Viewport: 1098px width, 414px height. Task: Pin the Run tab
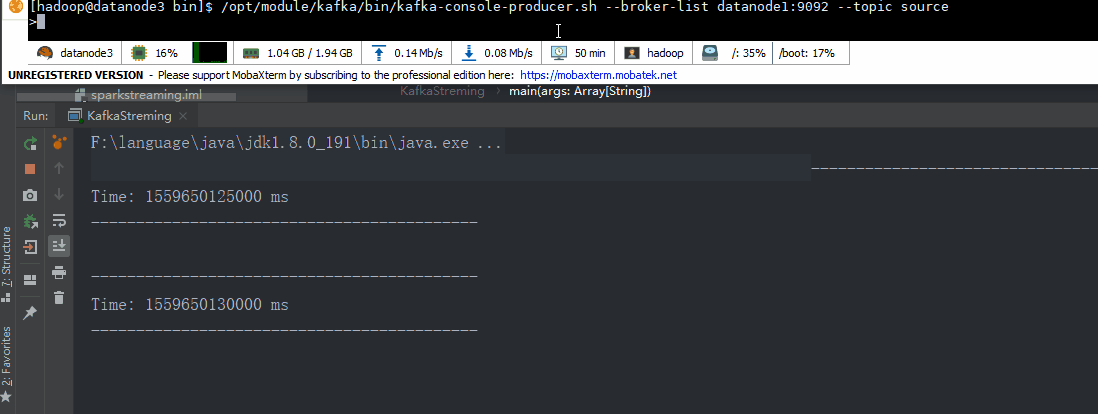[x=30, y=313]
